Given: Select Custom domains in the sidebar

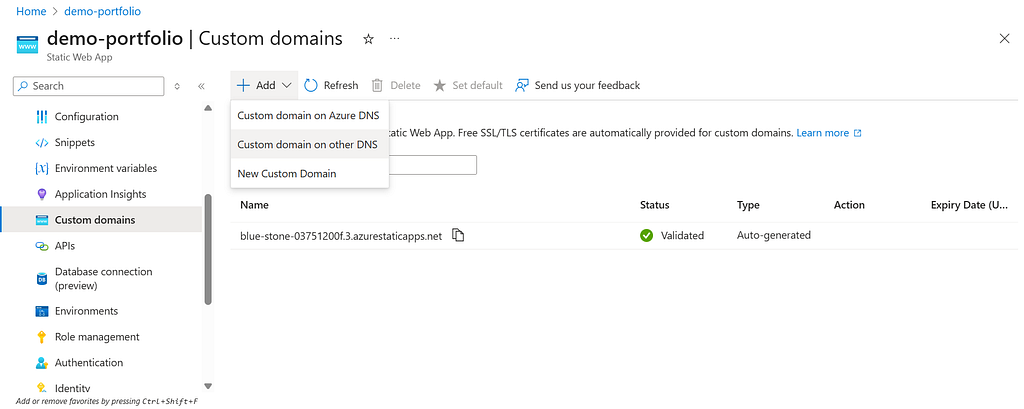Looking at the screenshot, I should click(x=101, y=220).
